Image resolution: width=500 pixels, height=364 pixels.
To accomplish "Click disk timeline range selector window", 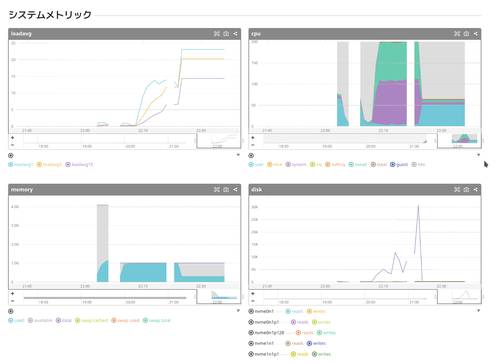I will 459,297.
